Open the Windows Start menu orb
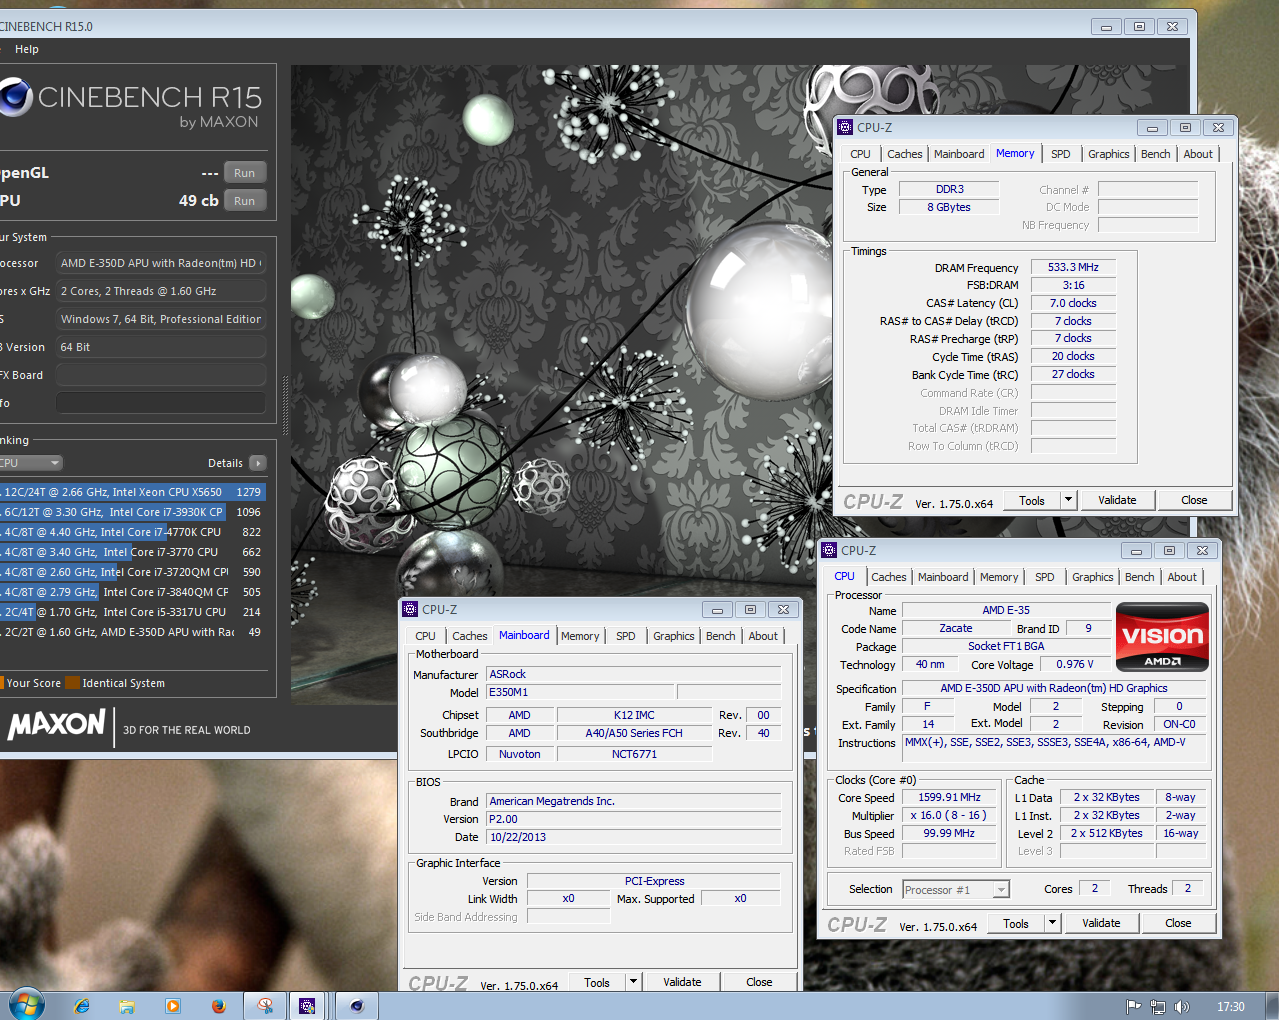Screen dimensions: 1279x1020 (26, 1004)
